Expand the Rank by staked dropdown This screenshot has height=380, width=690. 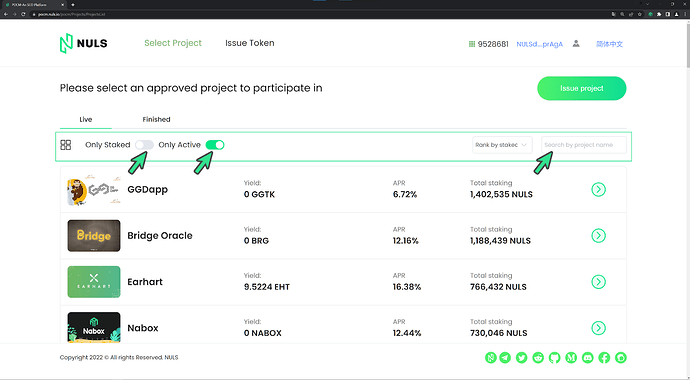502,145
